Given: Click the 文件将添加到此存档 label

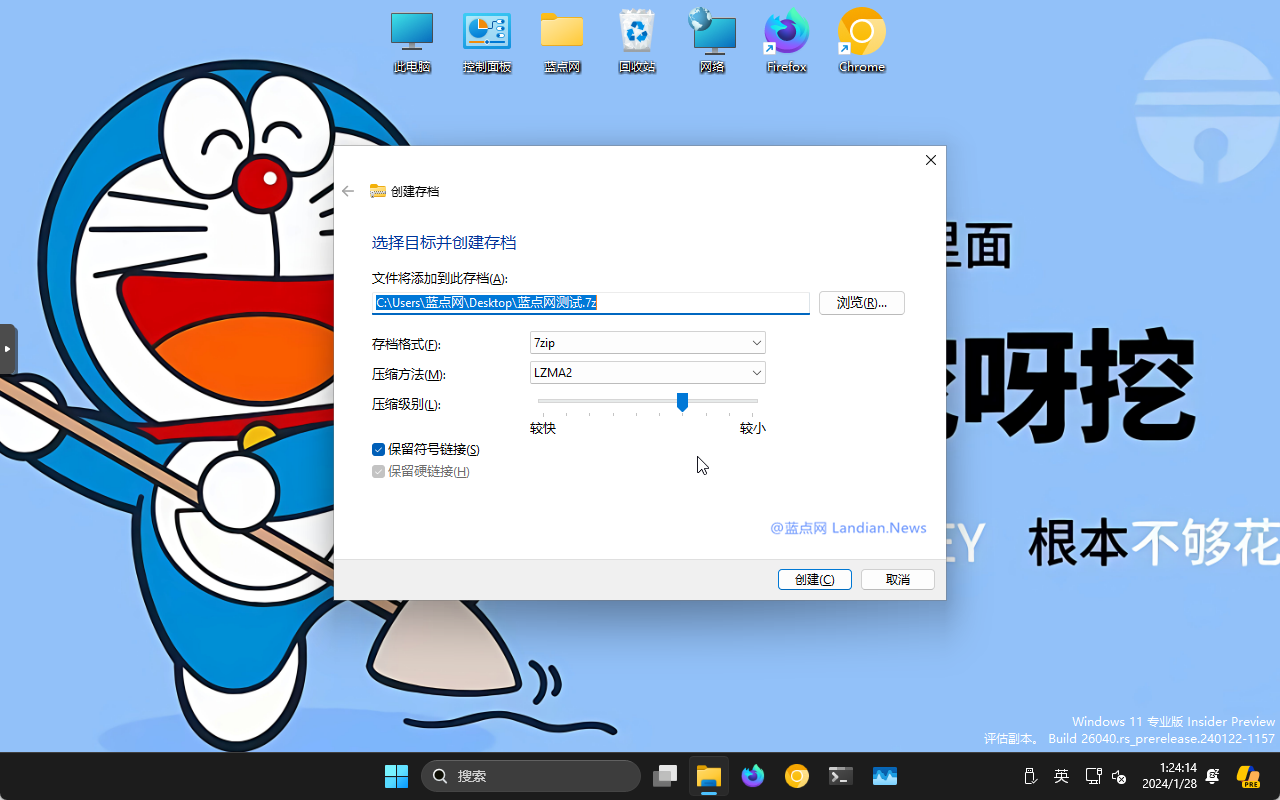Looking at the screenshot, I should click(440, 279).
